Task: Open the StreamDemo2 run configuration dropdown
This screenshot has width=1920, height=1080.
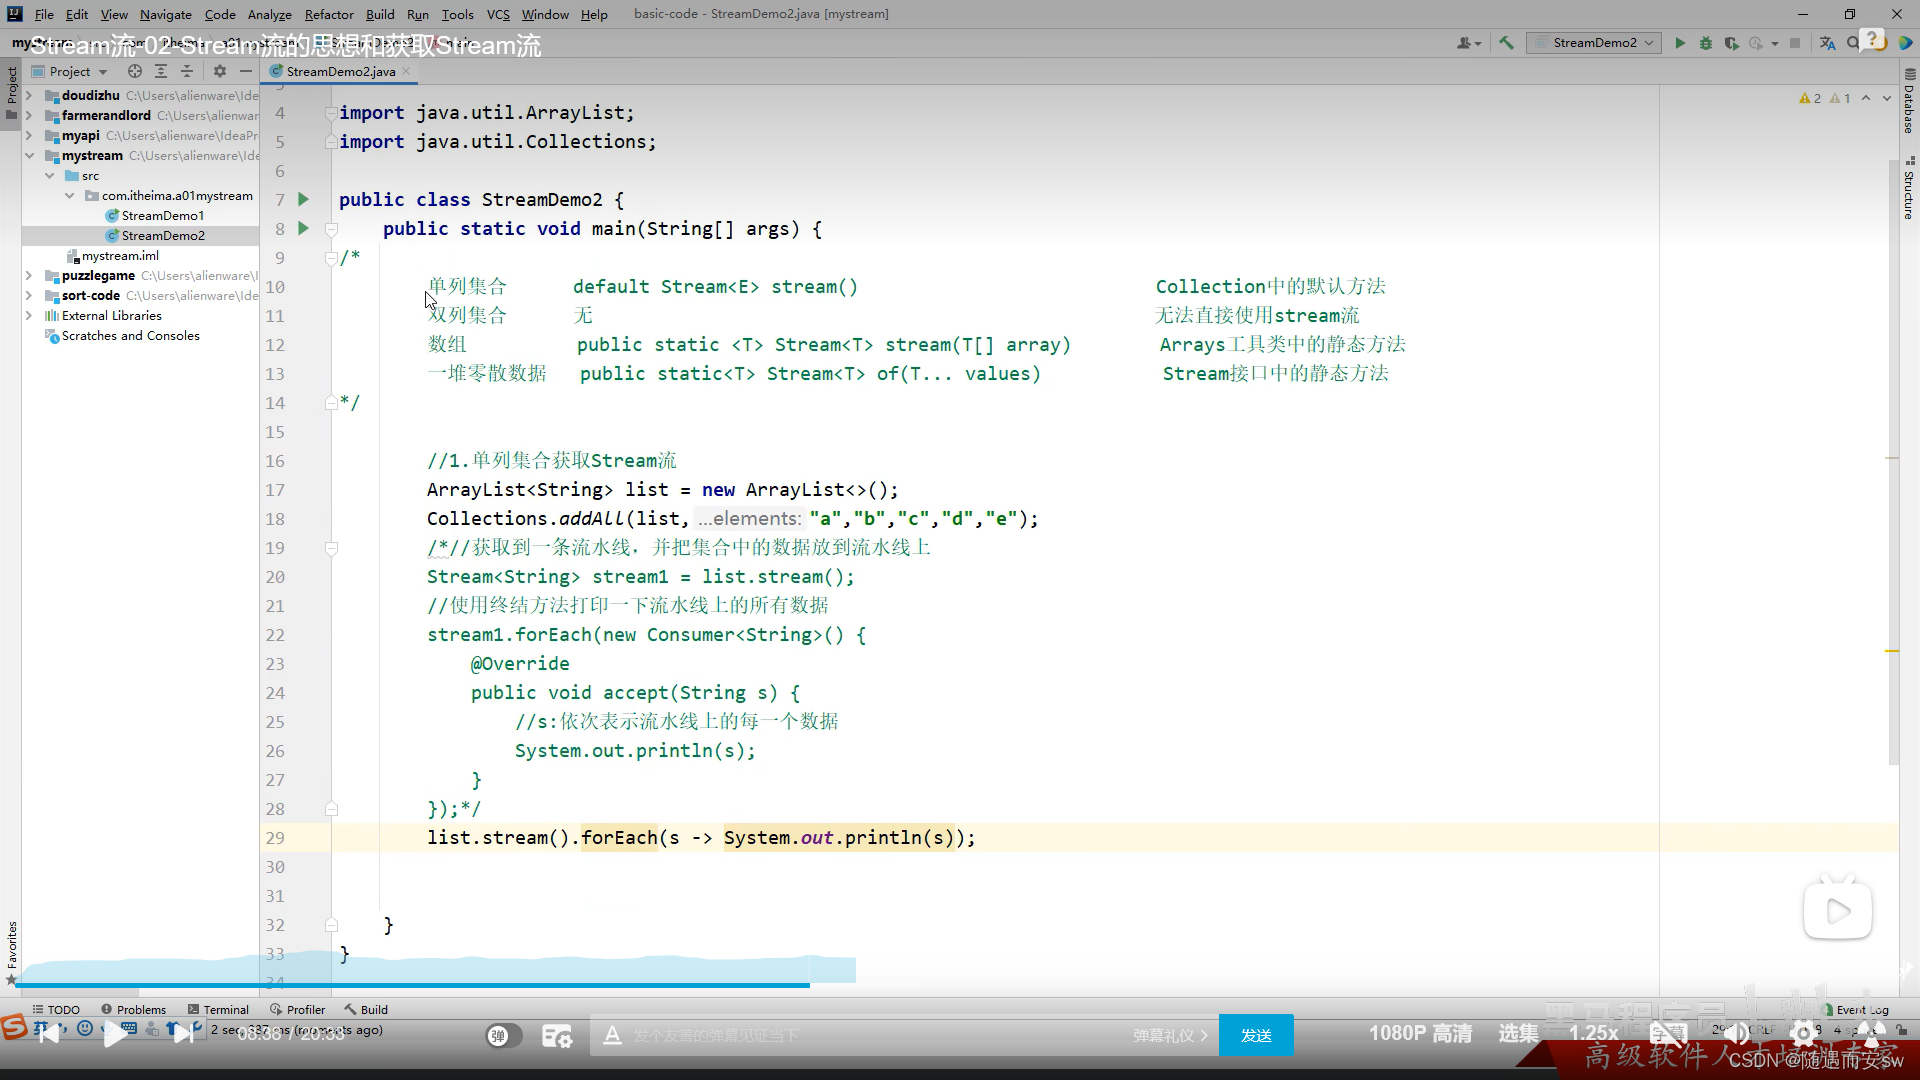Action: (1594, 43)
